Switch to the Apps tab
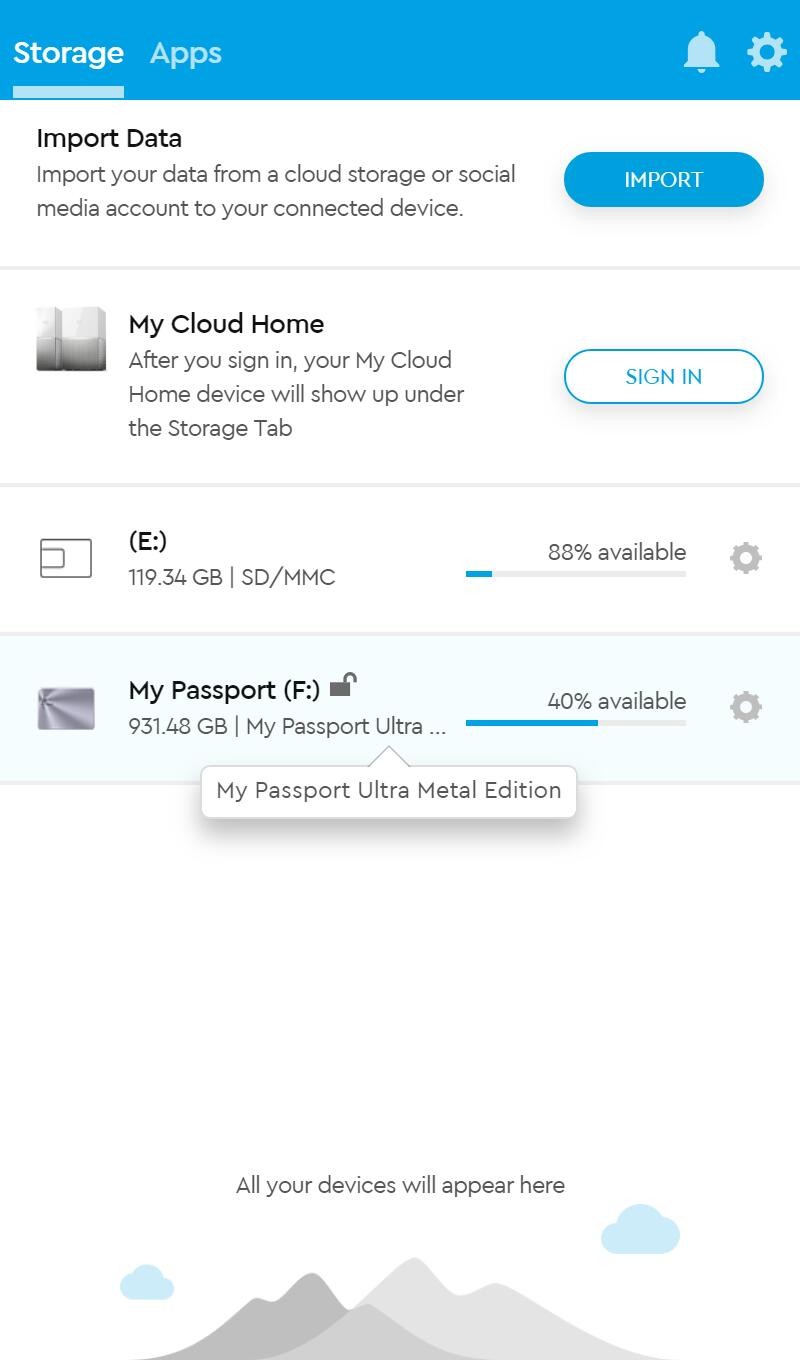 186,53
